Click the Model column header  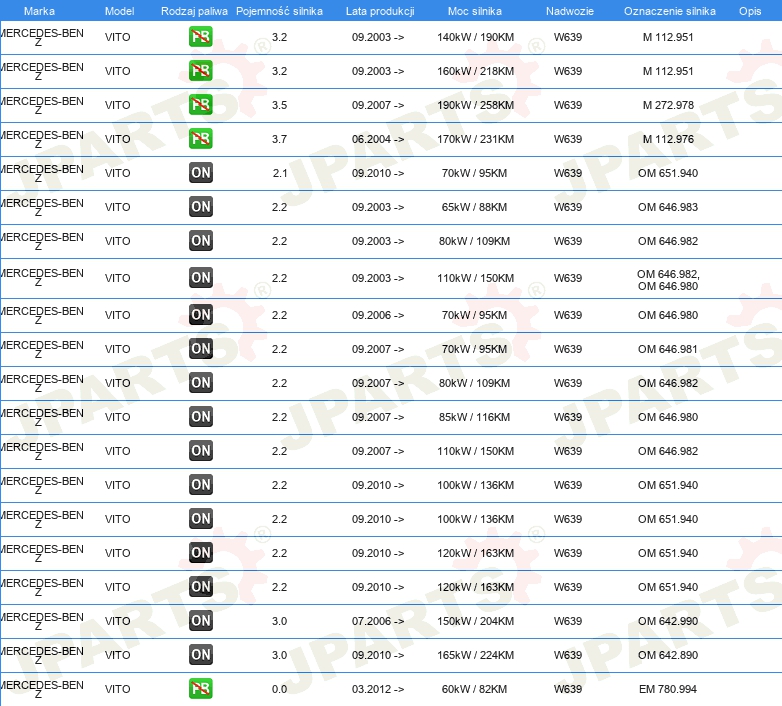pos(119,11)
